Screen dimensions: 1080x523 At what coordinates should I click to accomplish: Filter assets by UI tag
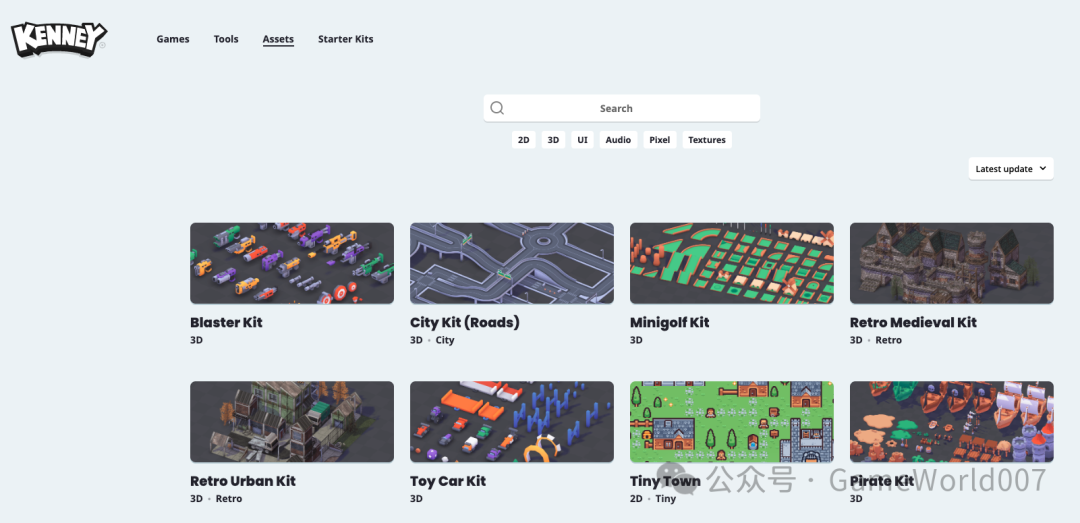pos(583,140)
